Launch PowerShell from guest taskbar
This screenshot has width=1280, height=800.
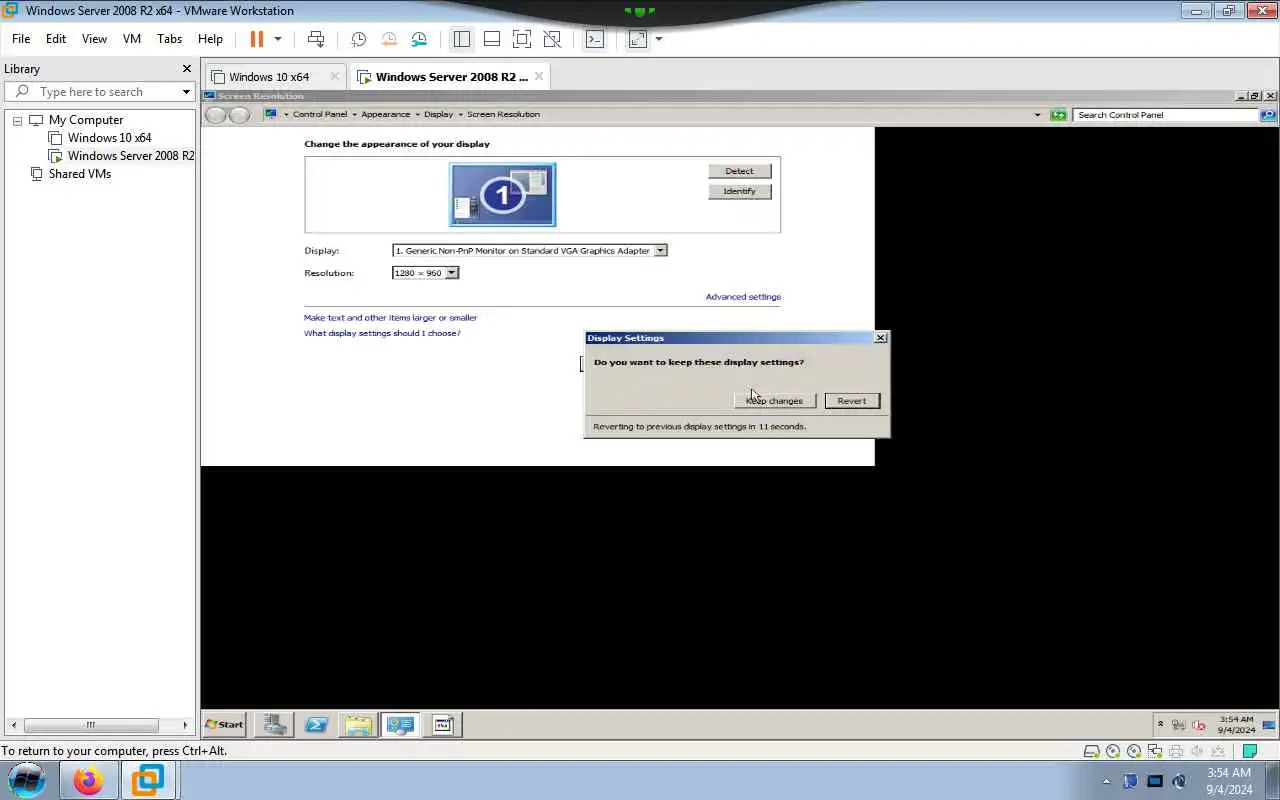(x=316, y=725)
